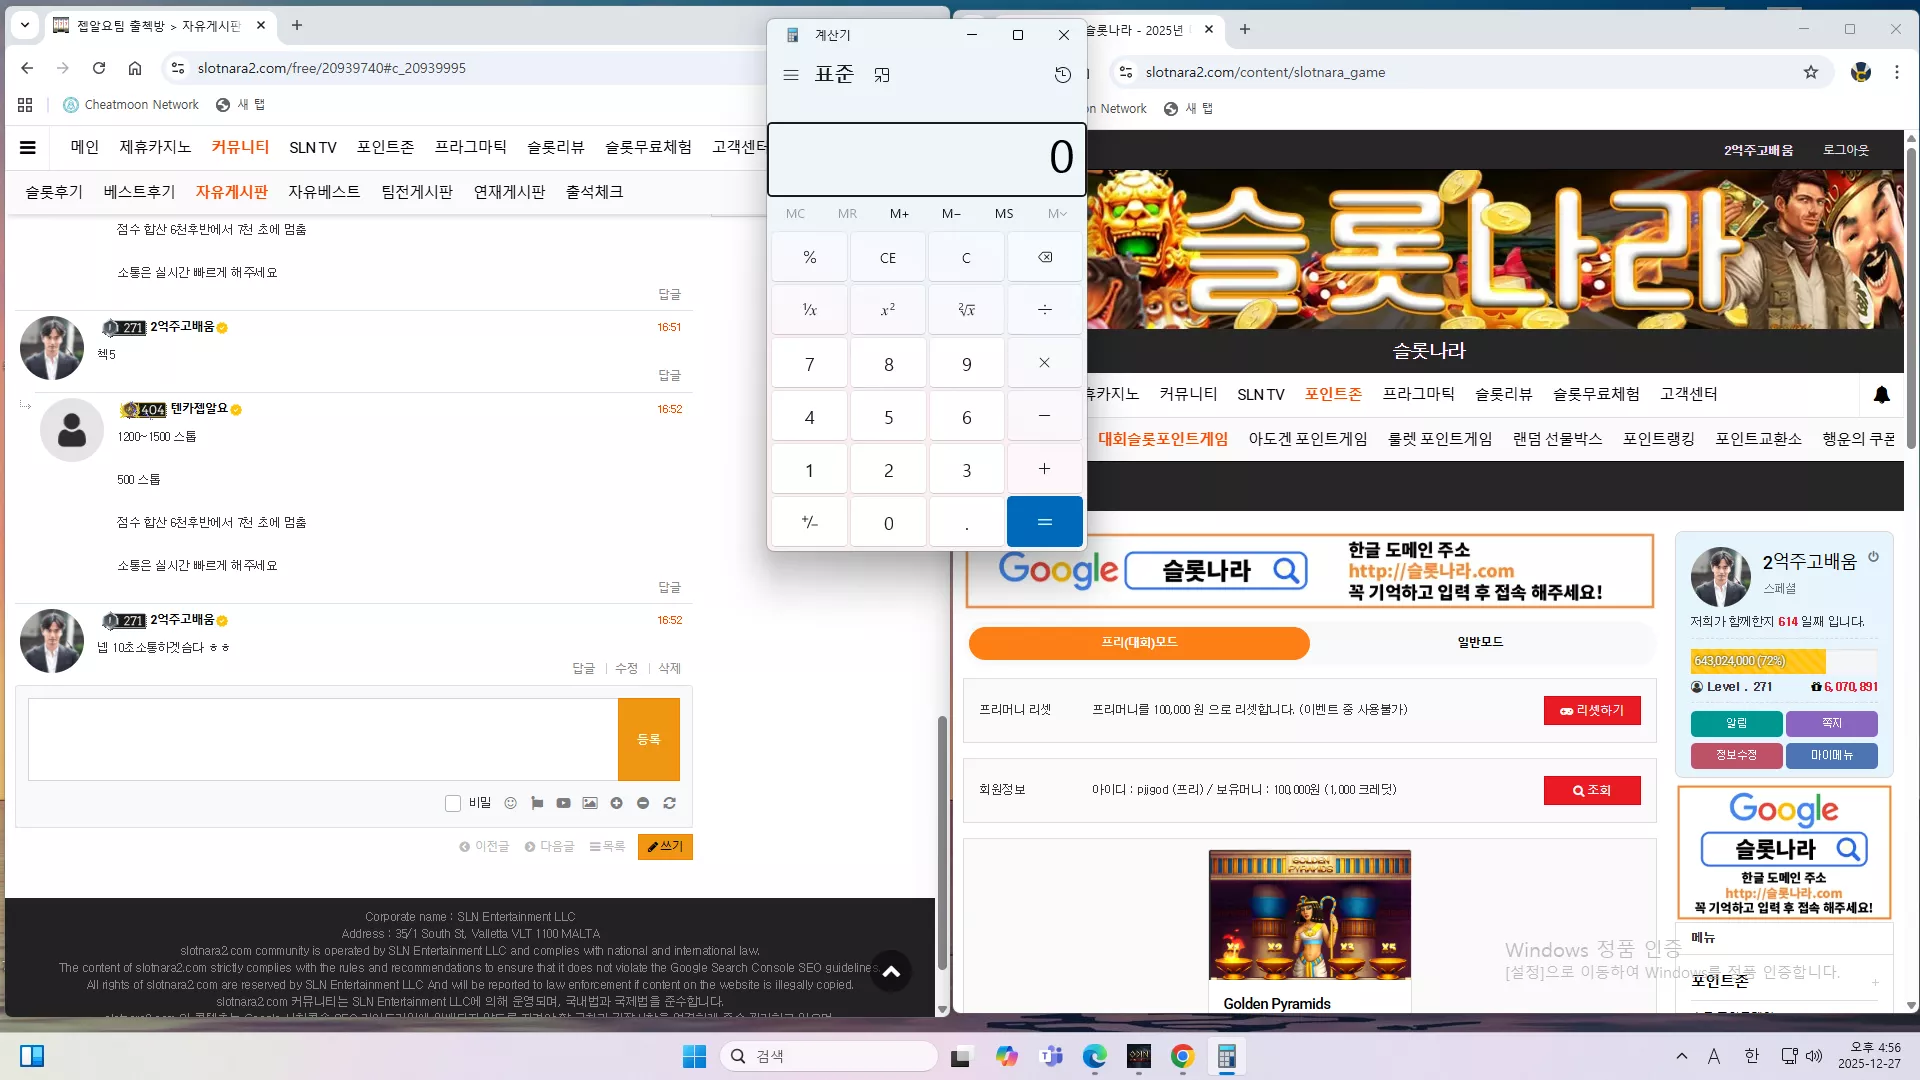Open the Copilot icon on the taskbar
Viewport: 1920px width, 1080px height.
pyautogui.click(x=1007, y=1057)
